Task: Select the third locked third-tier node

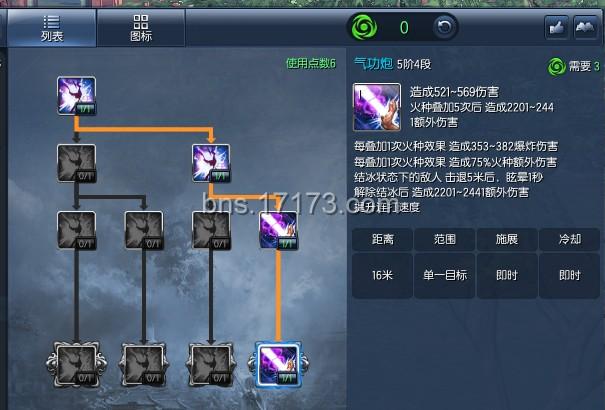Action: click(x=211, y=230)
